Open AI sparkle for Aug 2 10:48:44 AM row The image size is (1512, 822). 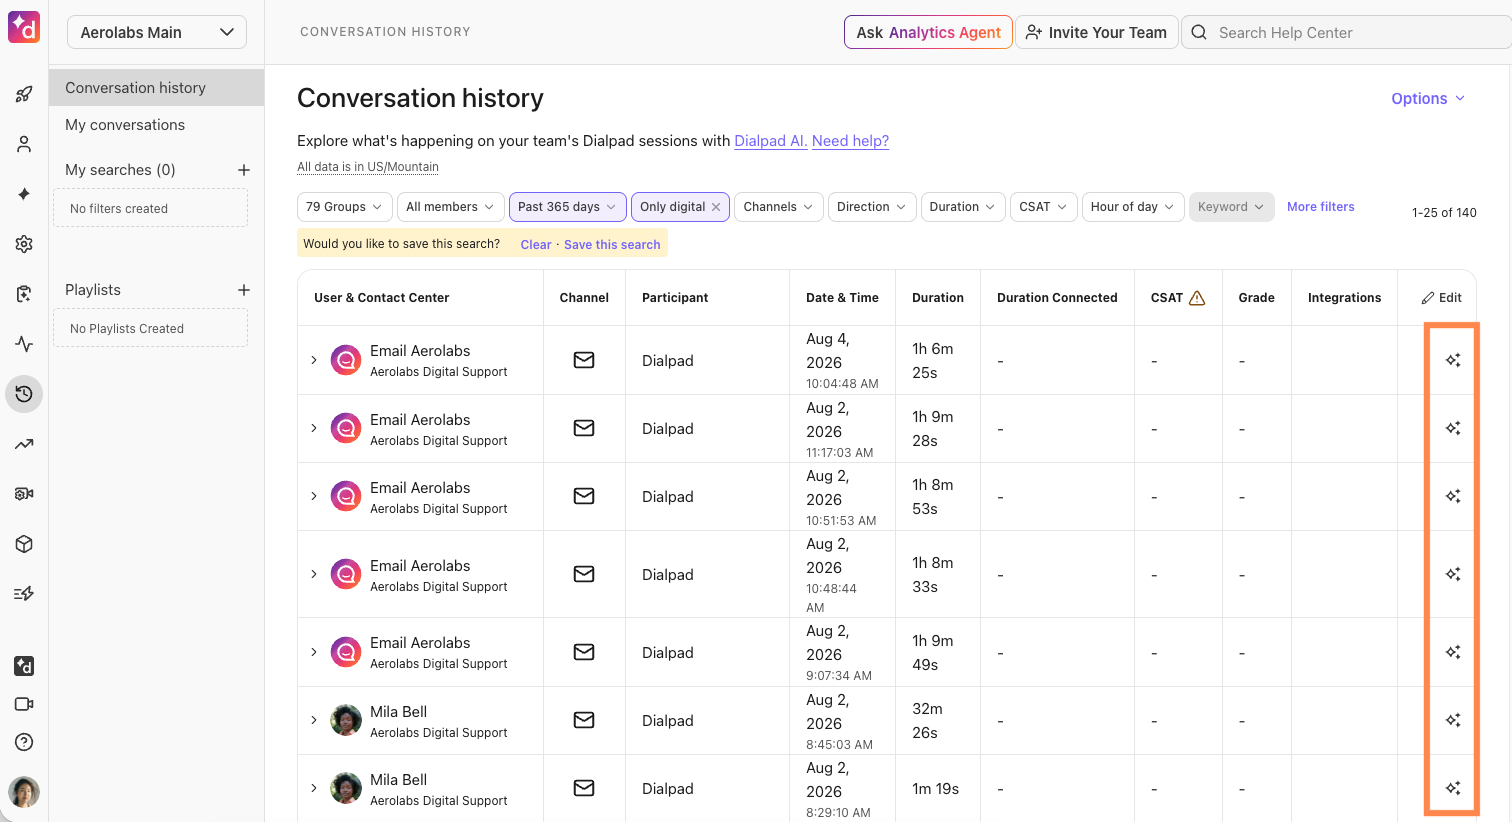(x=1453, y=574)
